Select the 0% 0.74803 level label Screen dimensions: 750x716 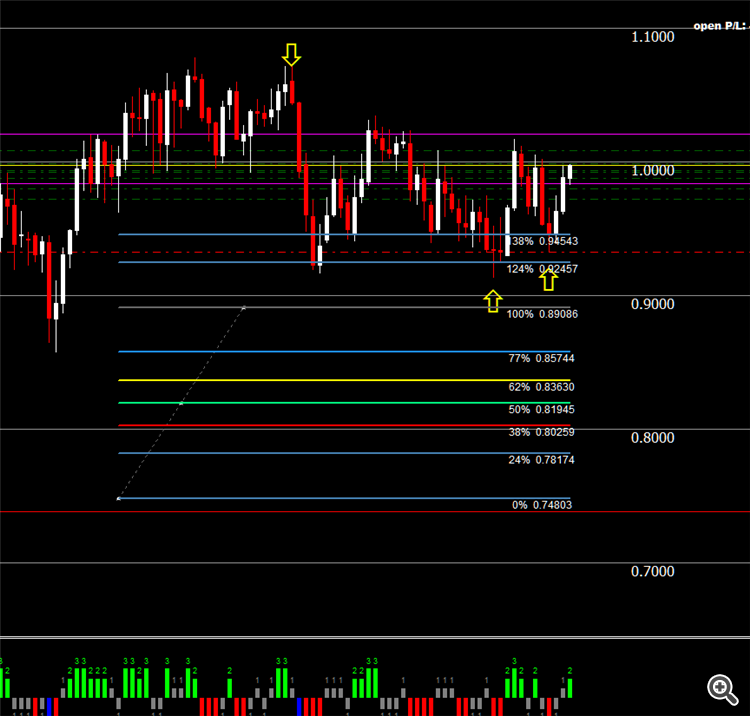tap(542, 505)
